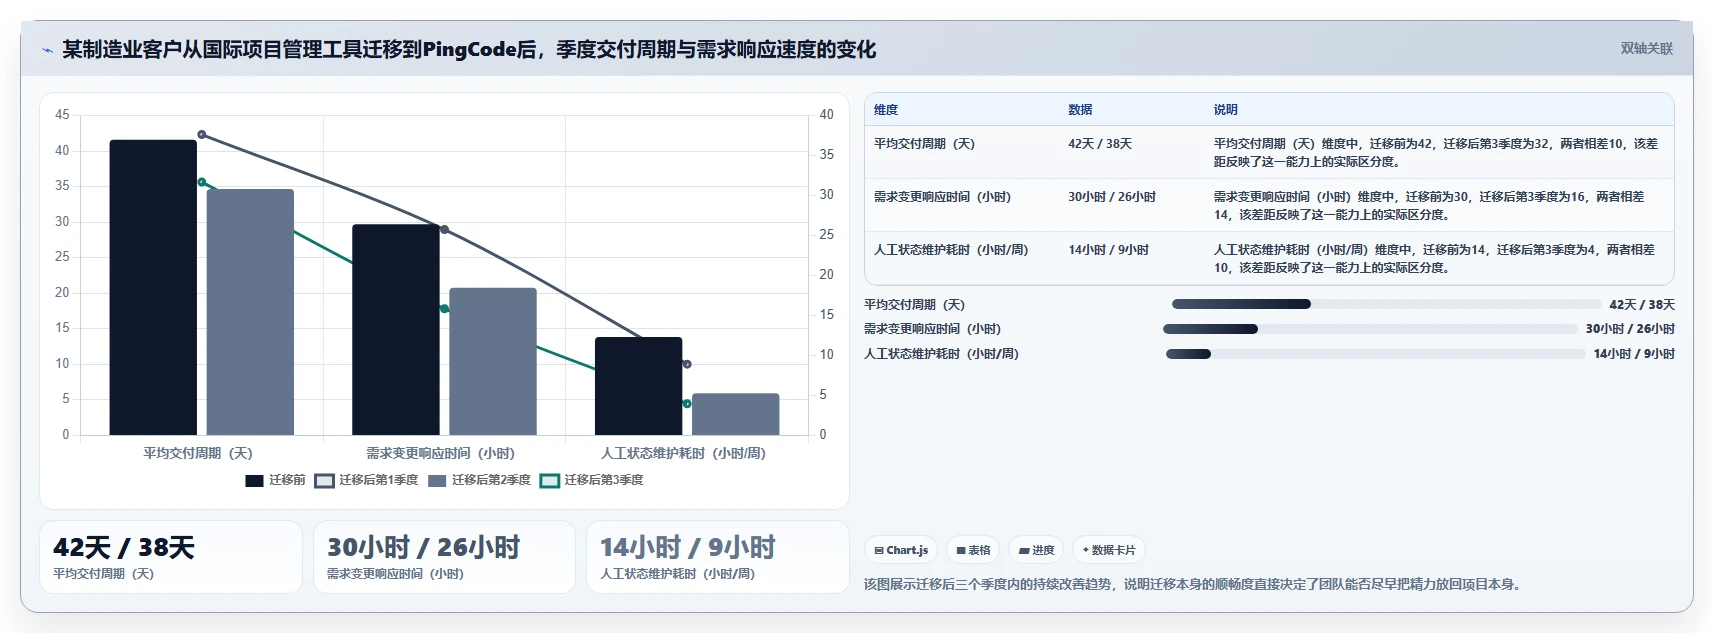Image resolution: width=1714 pixels, height=633 pixels.
Task: Click the gray 第2季度 bar for 平均交付周期
Action: [x=250, y=312]
